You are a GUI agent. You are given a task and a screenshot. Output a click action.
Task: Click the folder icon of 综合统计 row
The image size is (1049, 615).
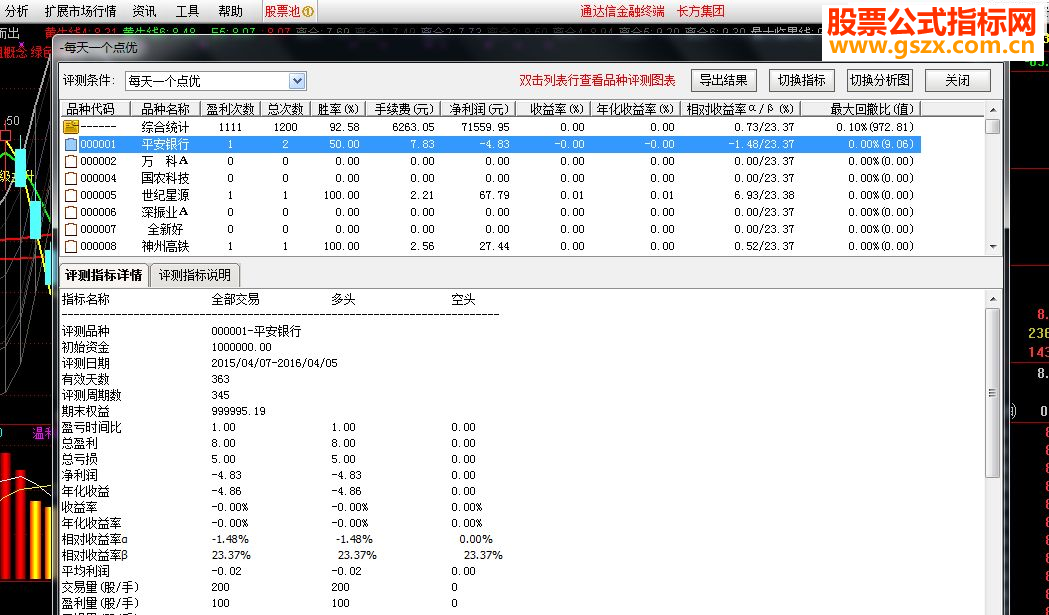(71, 126)
